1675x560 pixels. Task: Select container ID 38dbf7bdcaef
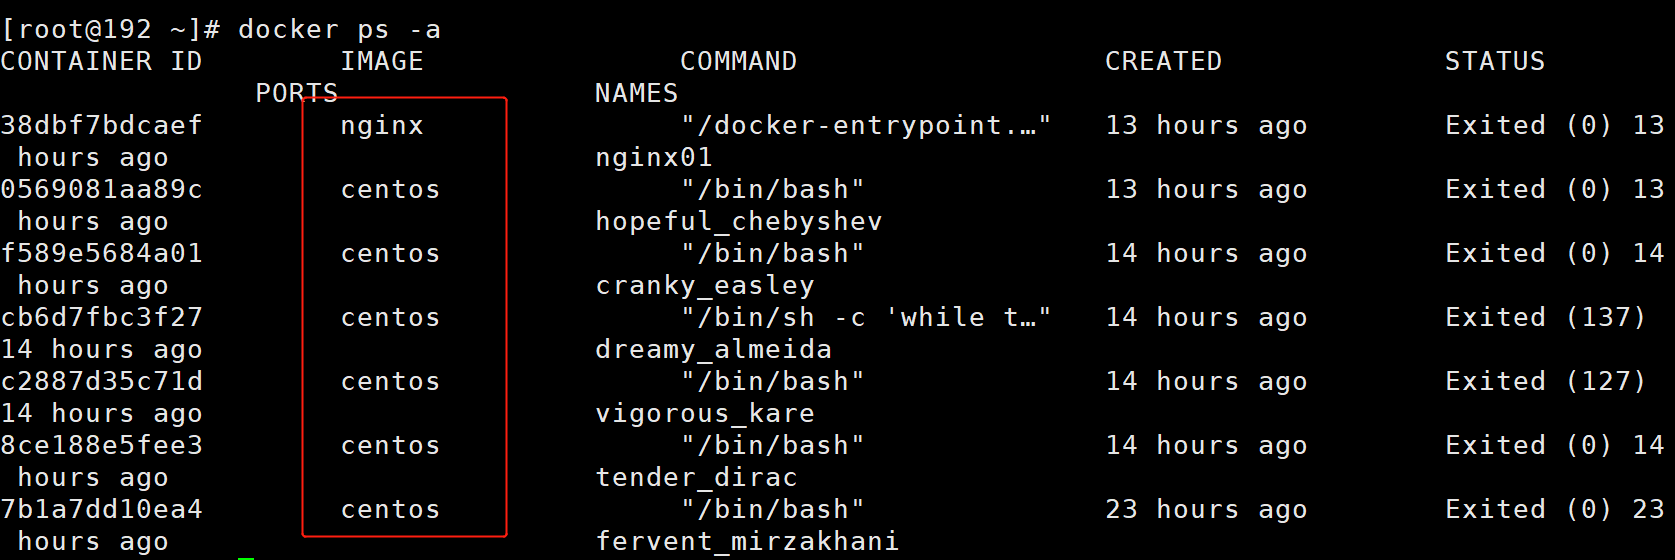[x=101, y=125]
